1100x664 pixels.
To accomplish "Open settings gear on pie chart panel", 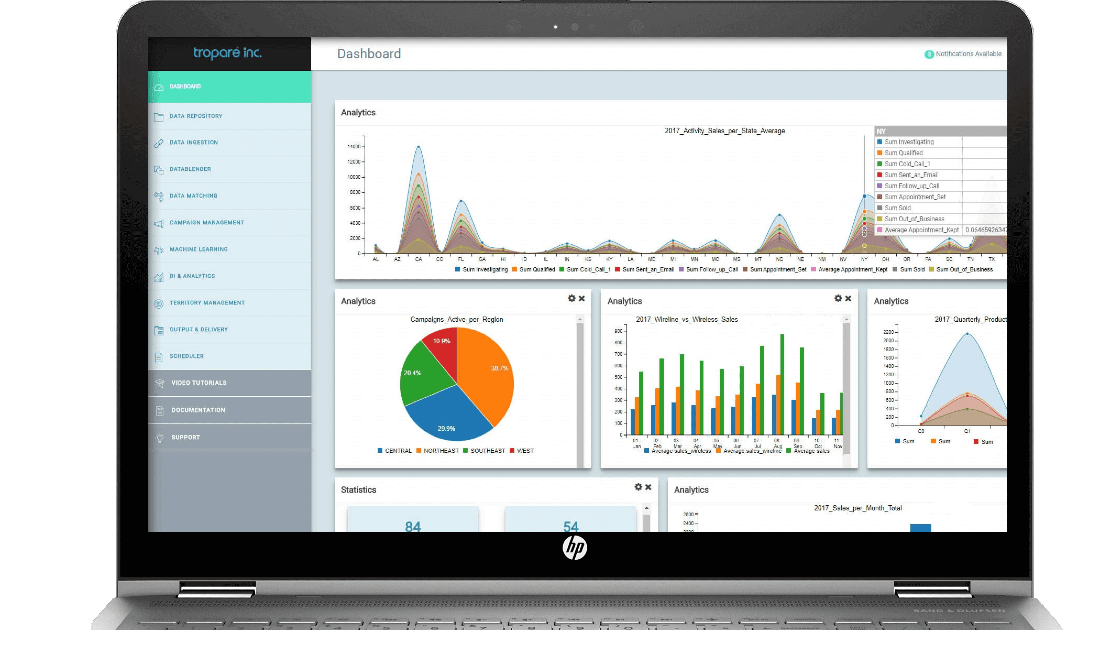I will pyautogui.click(x=572, y=298).
